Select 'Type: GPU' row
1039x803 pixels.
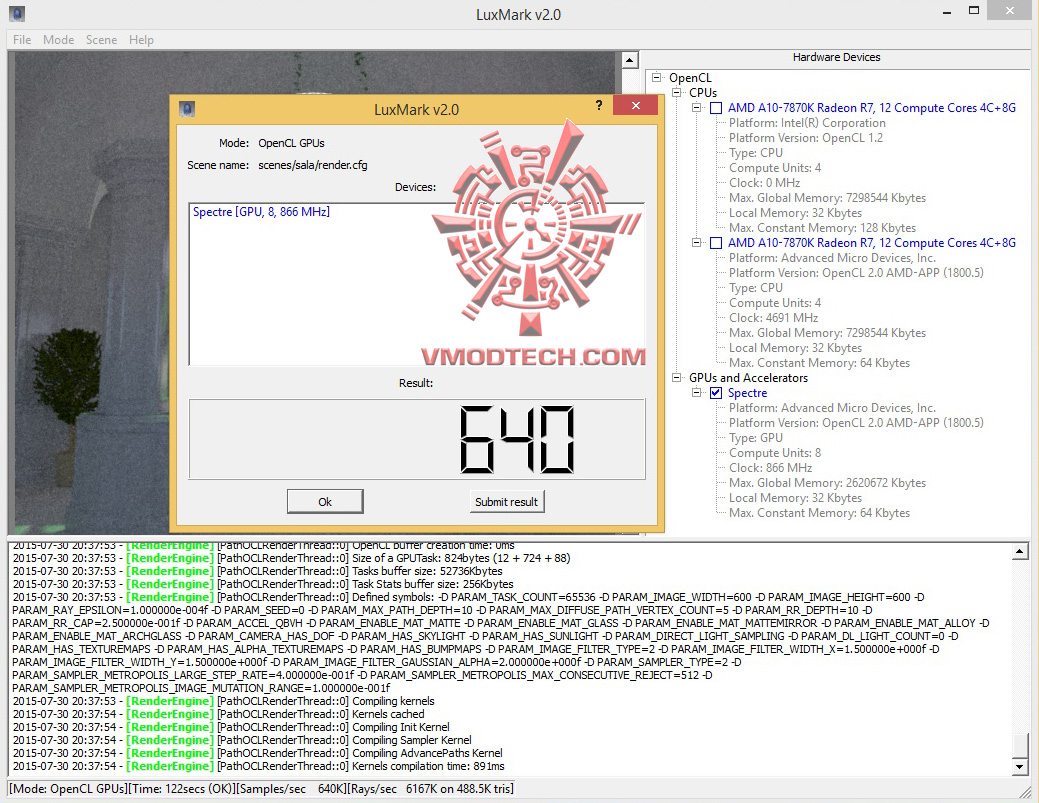tap(755, 438)
